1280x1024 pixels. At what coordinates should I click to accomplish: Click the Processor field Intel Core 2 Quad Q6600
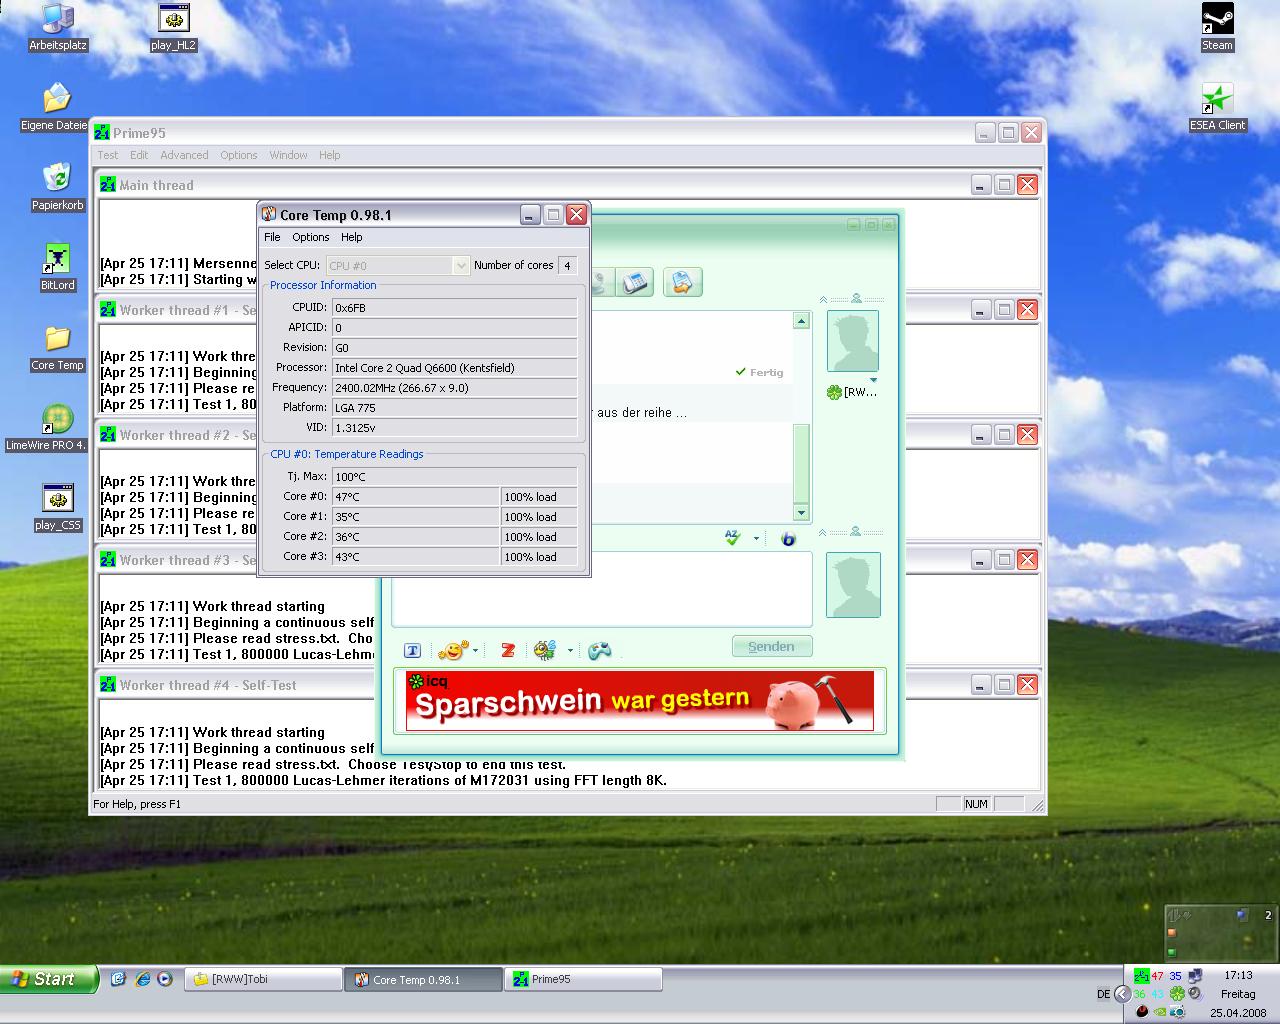tap(455, 368)
